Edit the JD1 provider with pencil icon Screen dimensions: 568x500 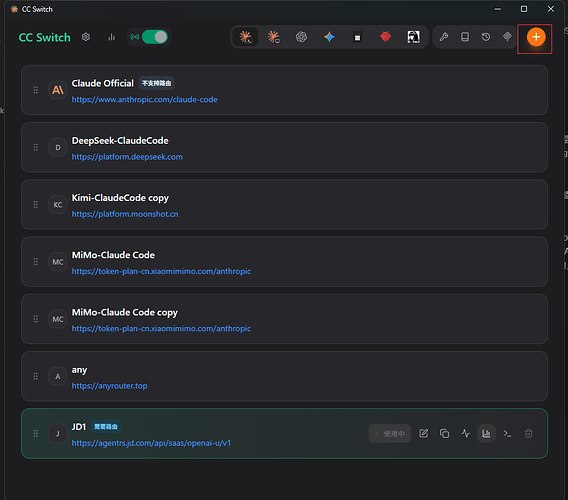pyautogui.click(x=423, y=433)
